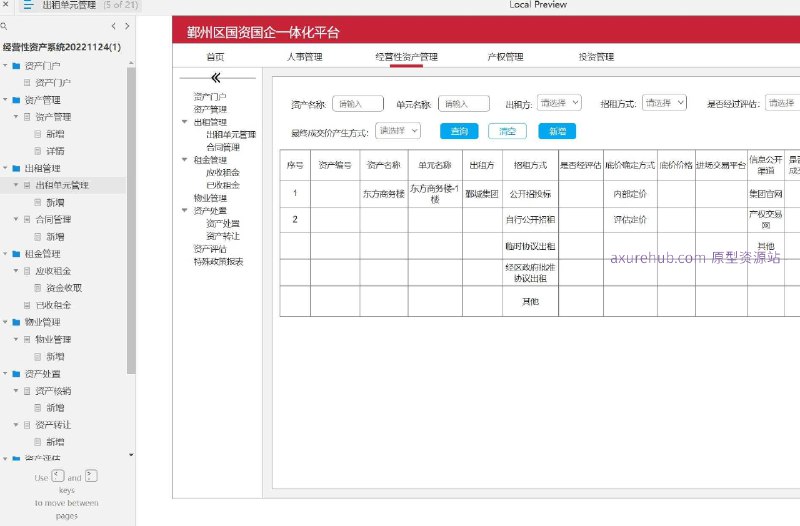
Task: Collapse the 资产处置 folder in sidebar
Action: tap(5, 373)
